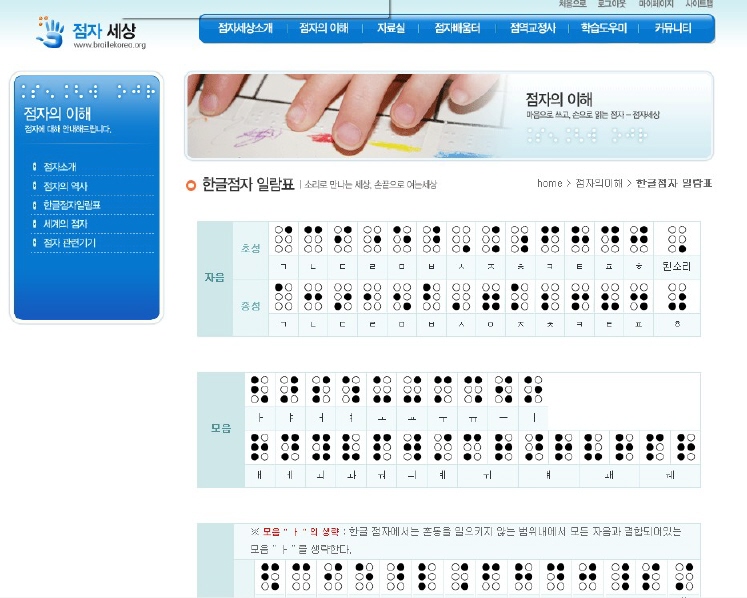Screen dimensions: 747x598
Task: Click the home breadcrumb link
Action: 549,183
